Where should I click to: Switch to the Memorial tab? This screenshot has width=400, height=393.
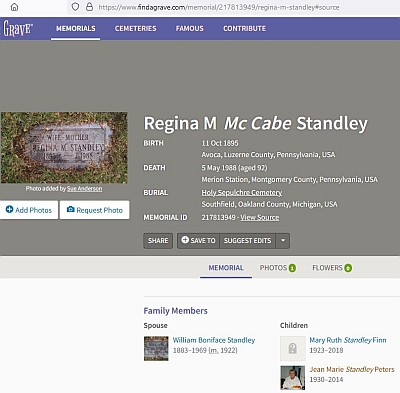click(x=226, y=268)
